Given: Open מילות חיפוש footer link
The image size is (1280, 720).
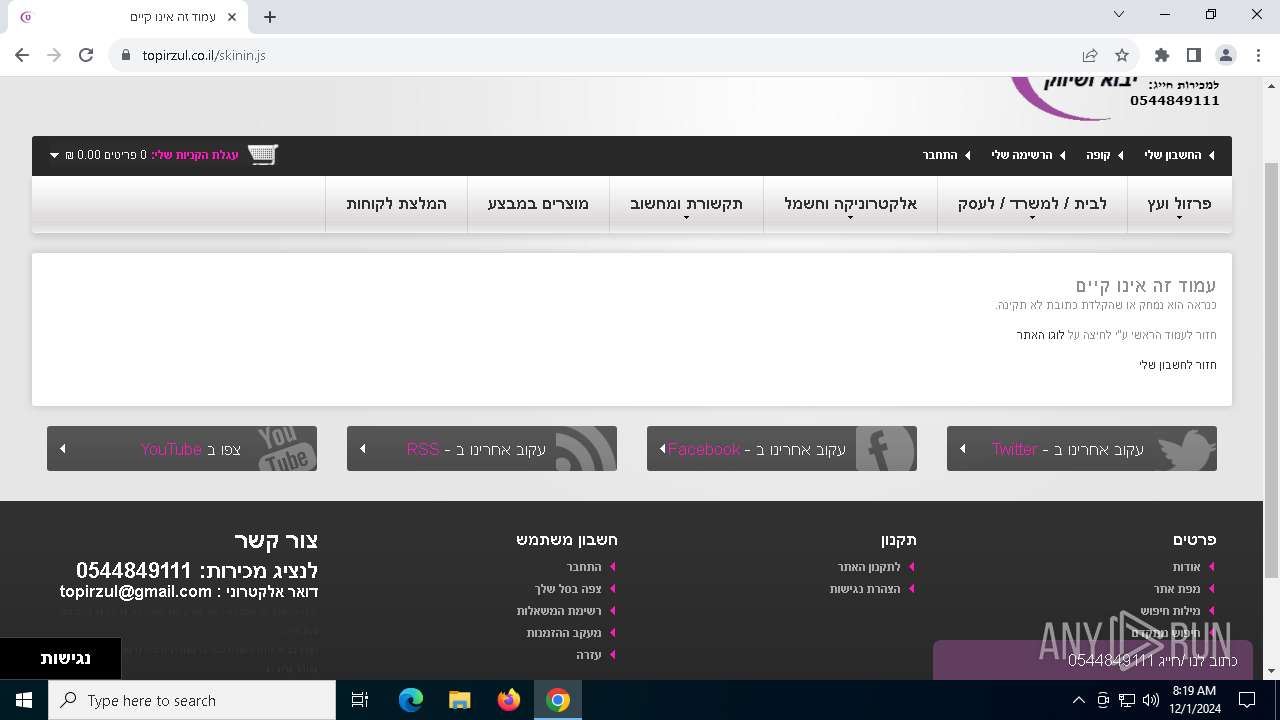Looking at the screenshot, I should click(x=1170, y=611).
